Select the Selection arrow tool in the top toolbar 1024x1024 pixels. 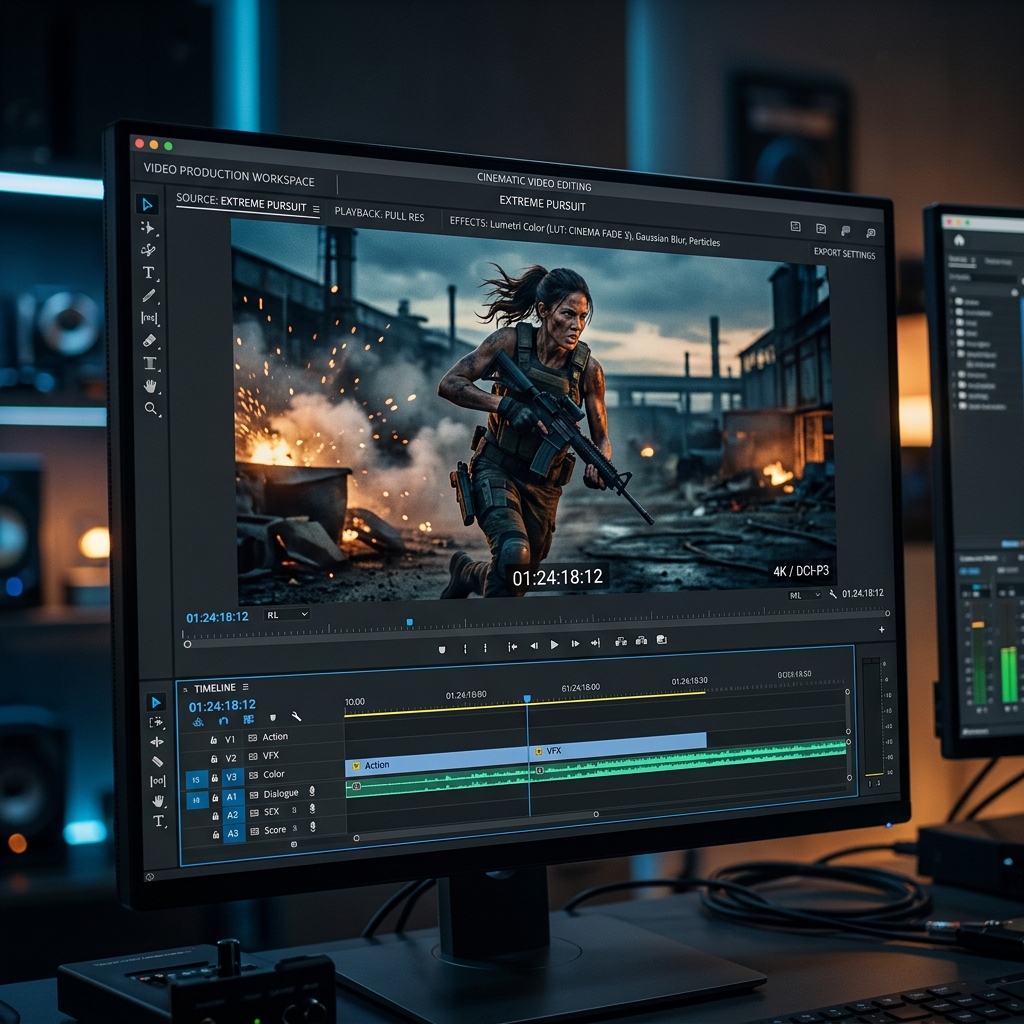[148, 204]
